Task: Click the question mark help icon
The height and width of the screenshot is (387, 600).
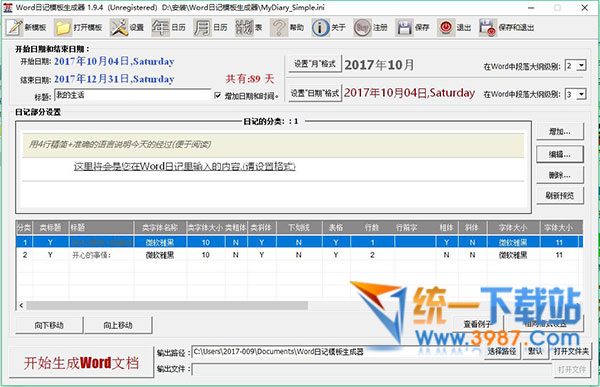Action: click(x=279, y=28)
